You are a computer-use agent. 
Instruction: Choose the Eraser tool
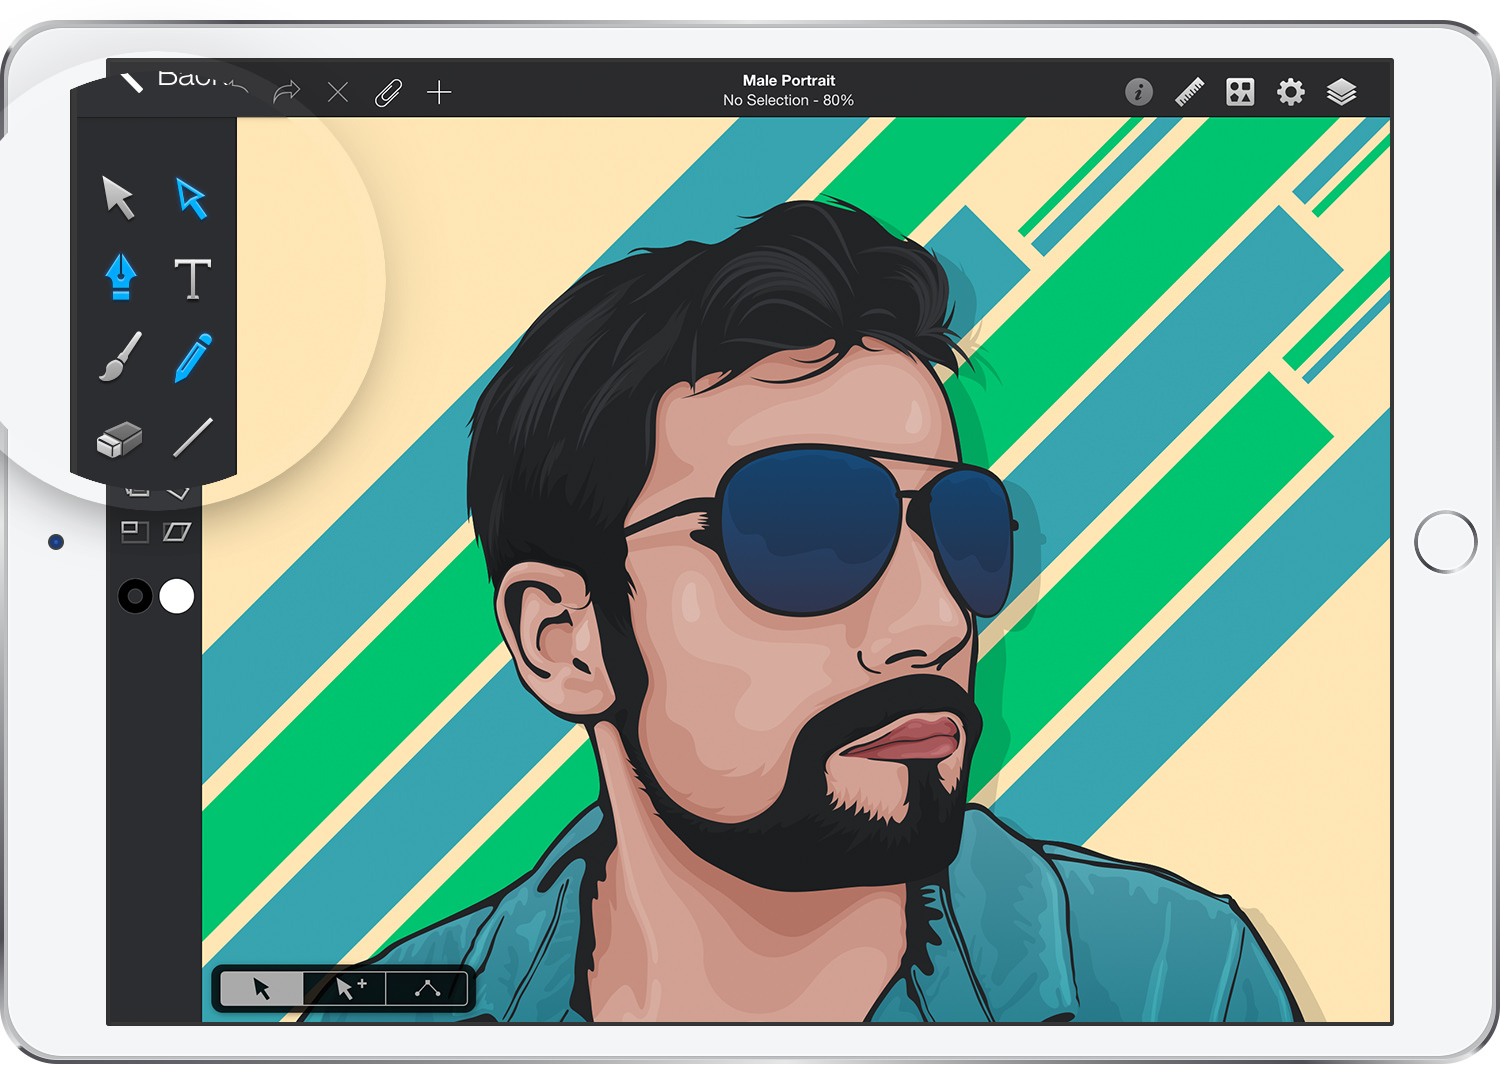click(119, 438)
